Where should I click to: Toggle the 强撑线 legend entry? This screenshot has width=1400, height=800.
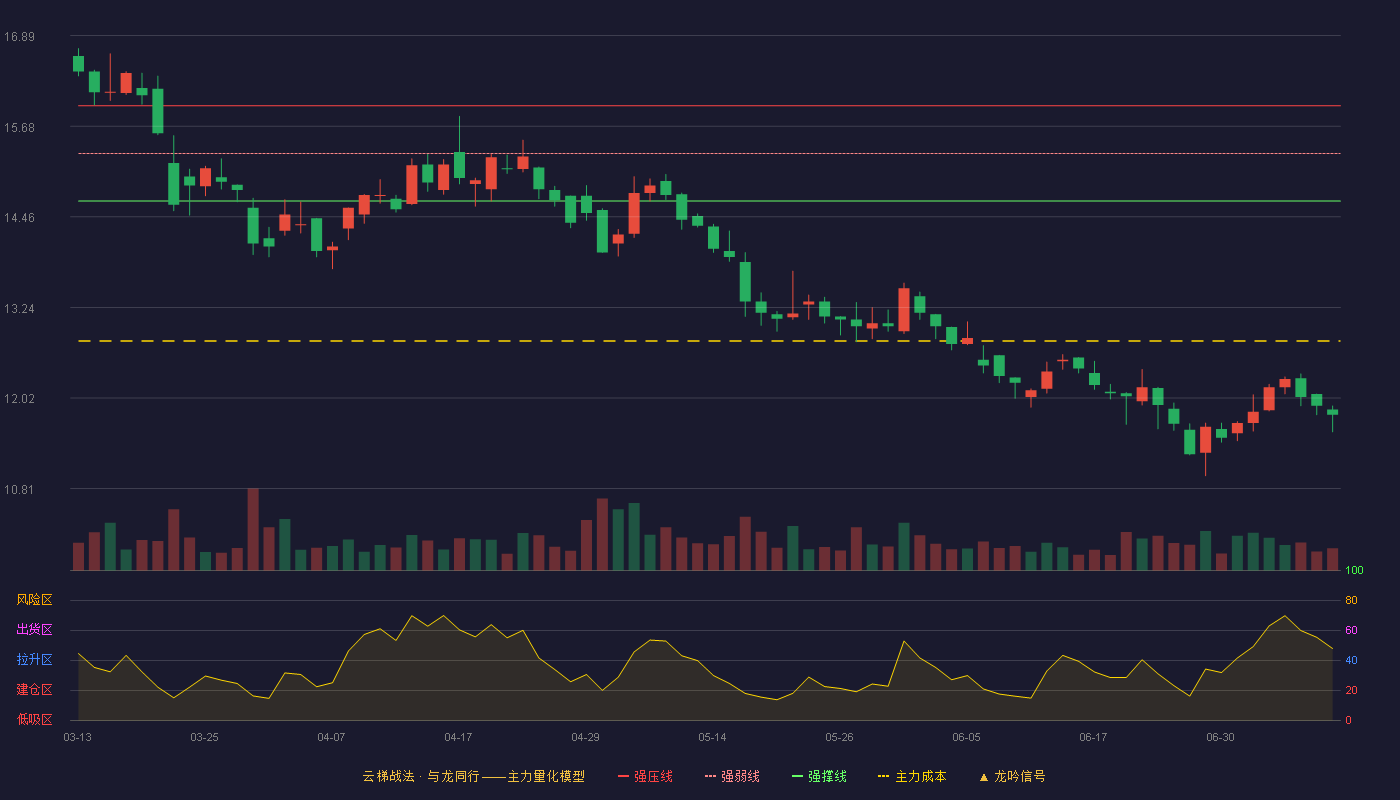point(819,776)
